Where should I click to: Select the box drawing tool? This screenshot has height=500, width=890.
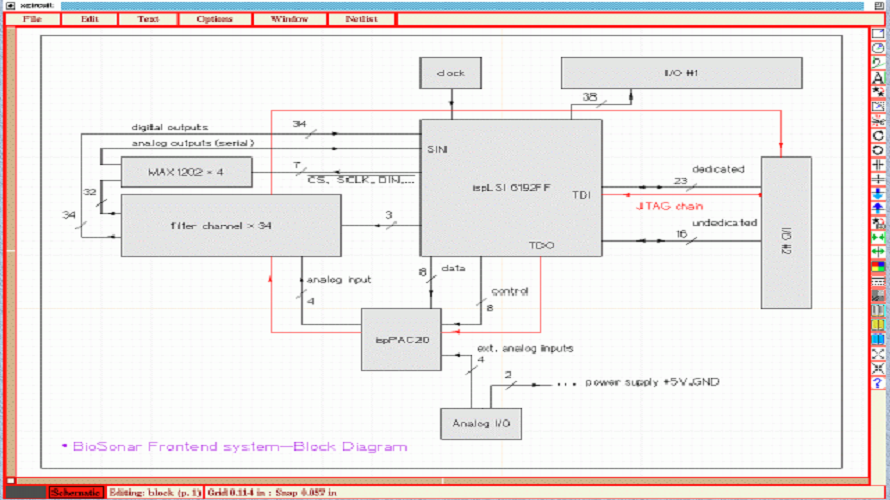pos(878,33)
